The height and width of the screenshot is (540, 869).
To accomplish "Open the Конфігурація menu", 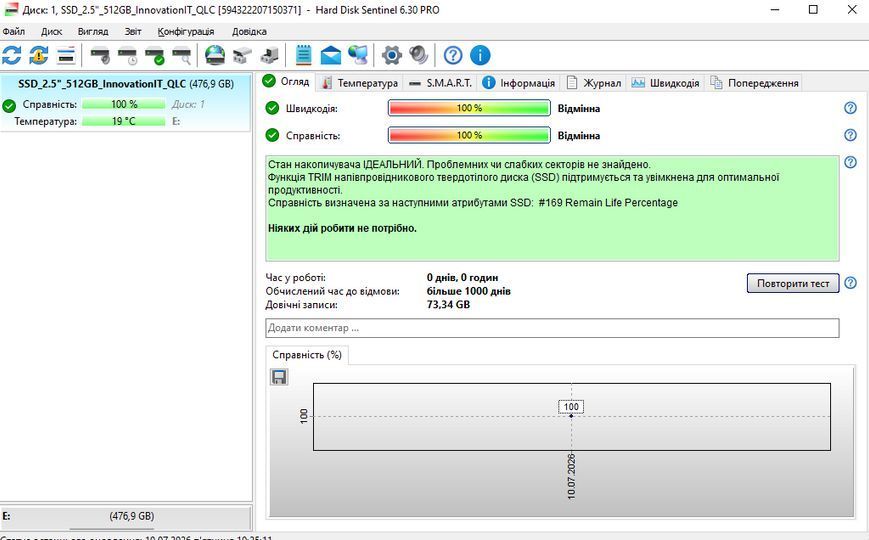I will pyautogui.click(x=186, y=31).
